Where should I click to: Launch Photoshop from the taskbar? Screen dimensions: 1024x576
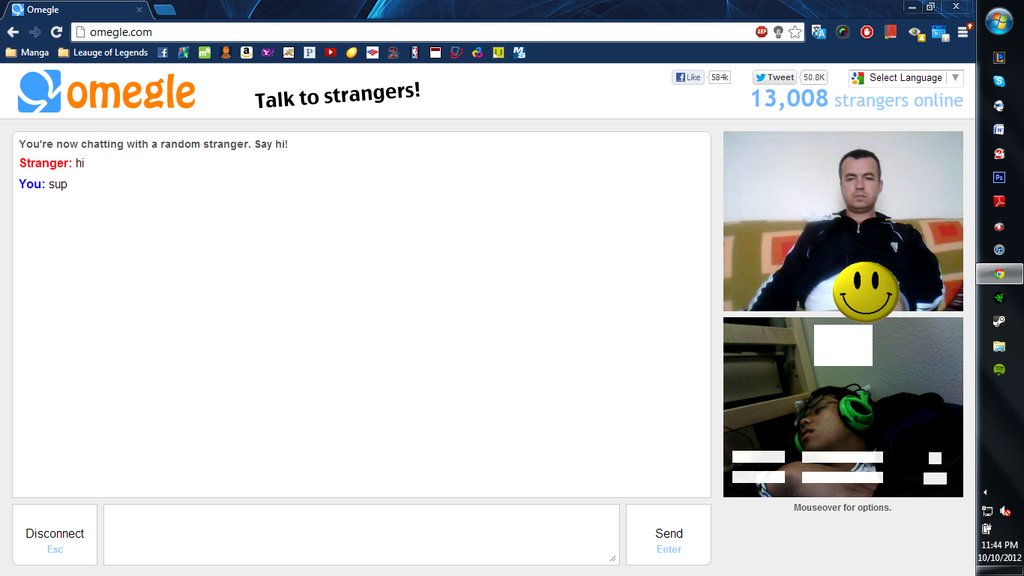point(998,177)
